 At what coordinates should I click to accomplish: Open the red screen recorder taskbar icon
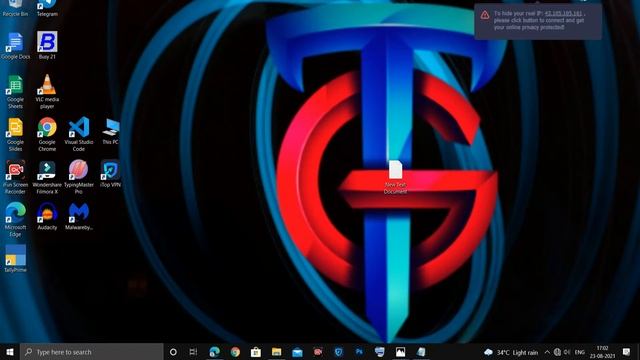tap(318, 352)
